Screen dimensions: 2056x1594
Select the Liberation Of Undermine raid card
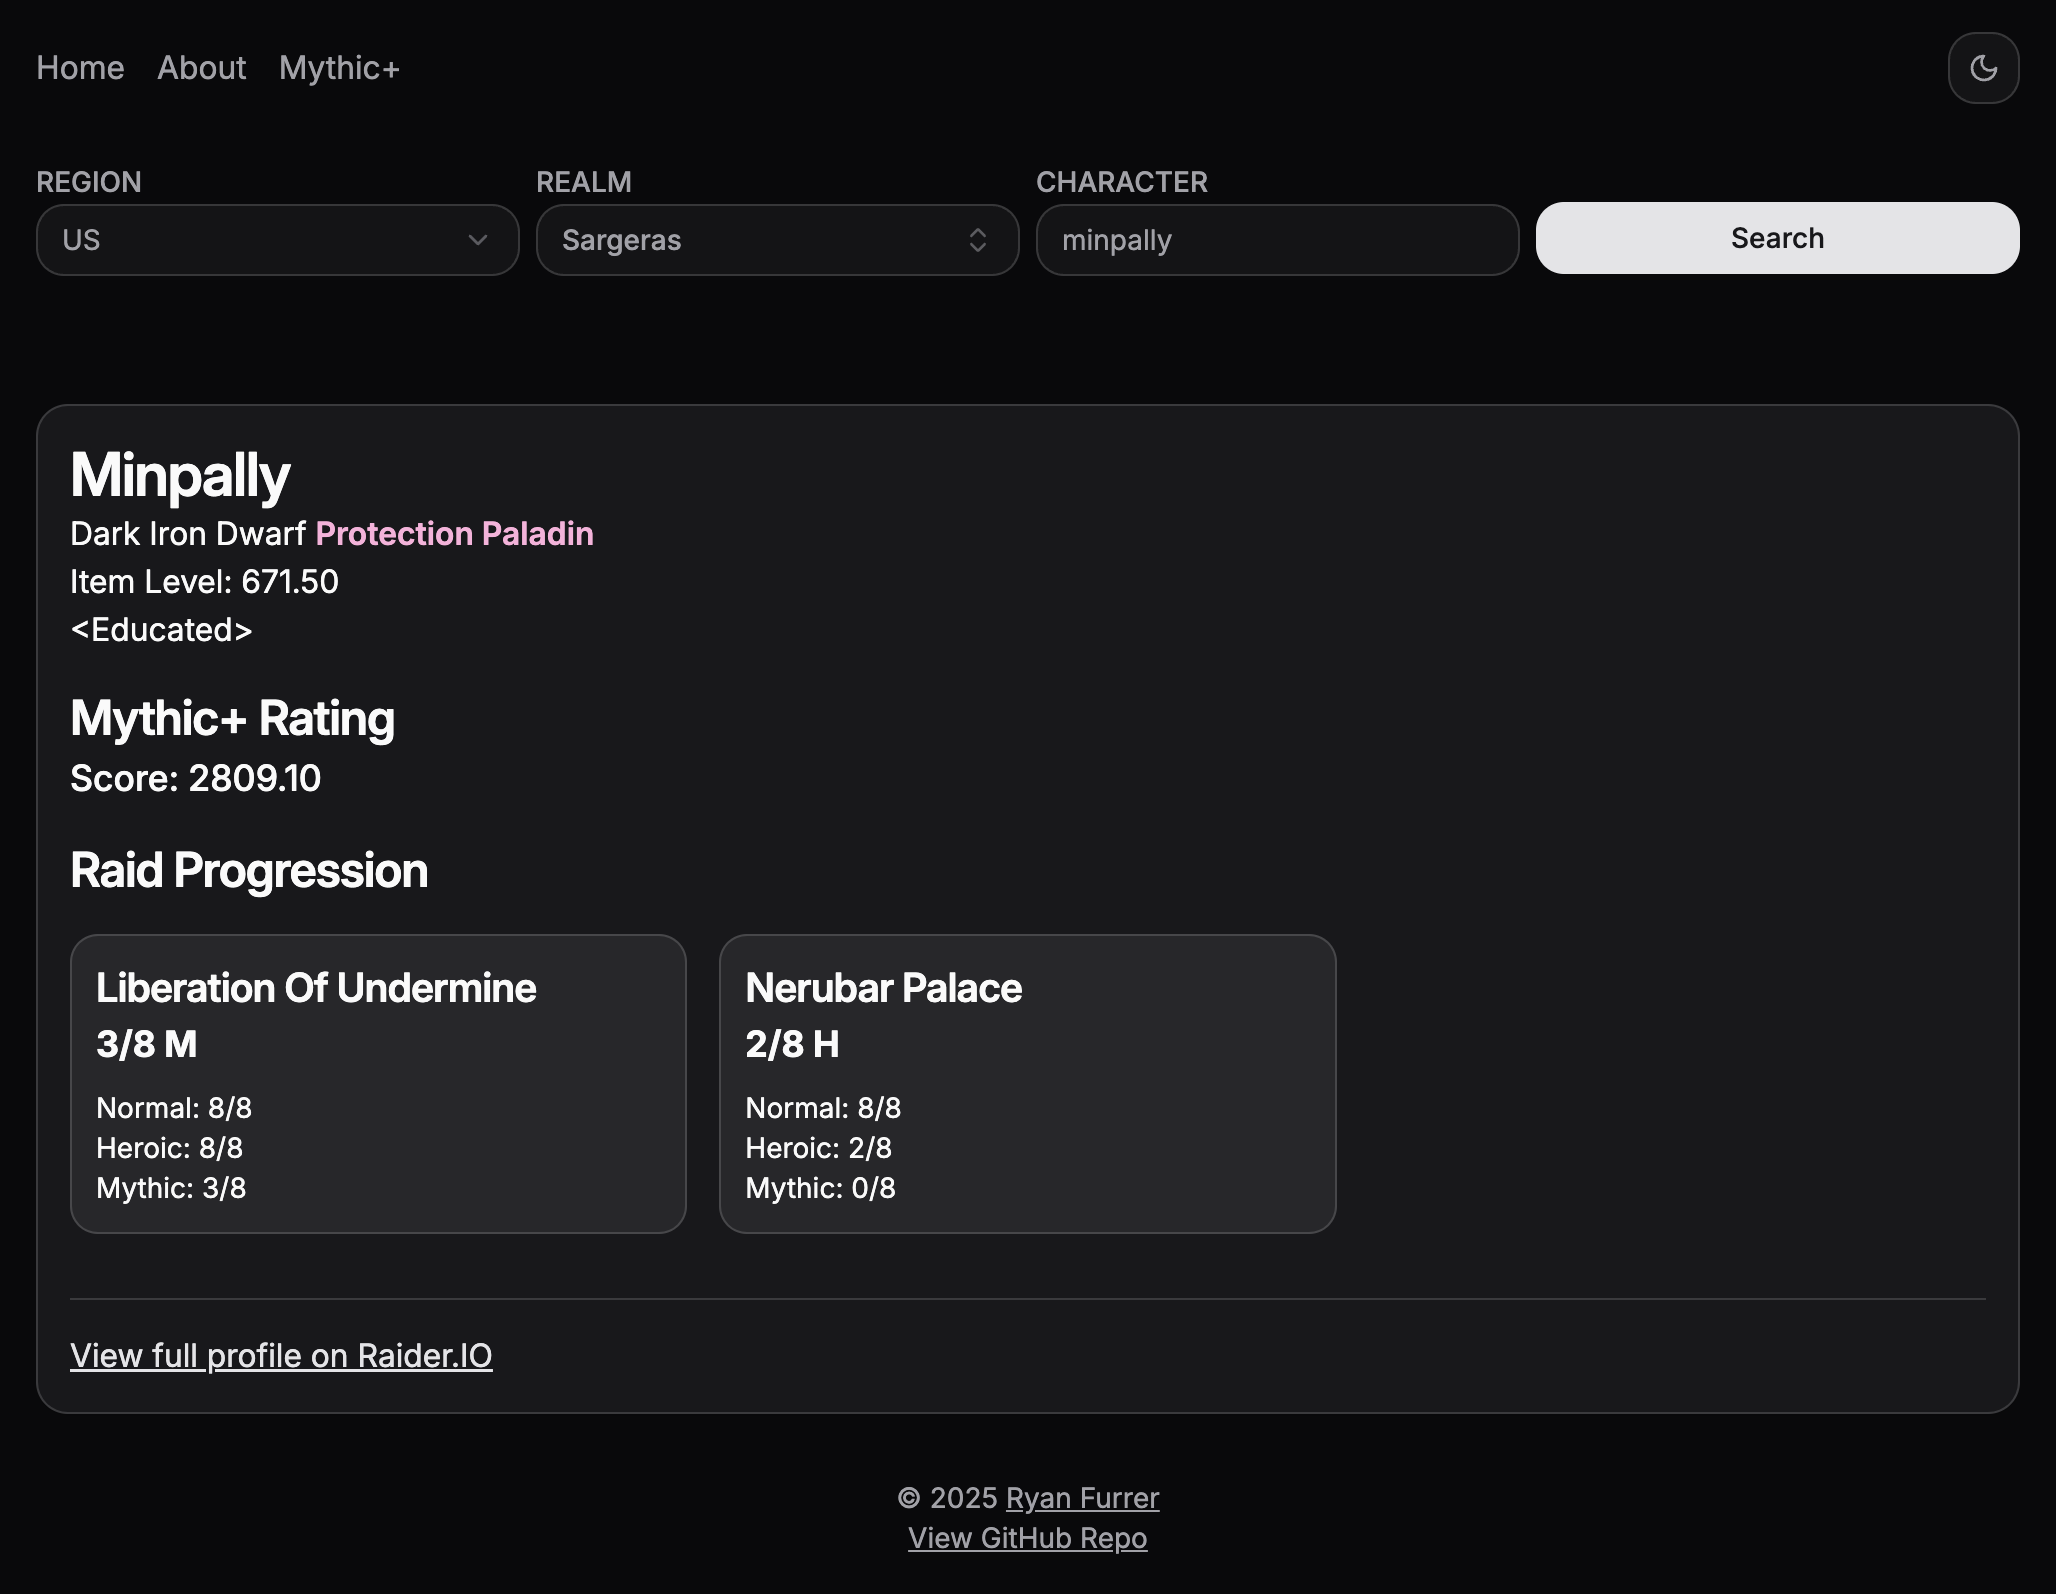(378, 1083)
